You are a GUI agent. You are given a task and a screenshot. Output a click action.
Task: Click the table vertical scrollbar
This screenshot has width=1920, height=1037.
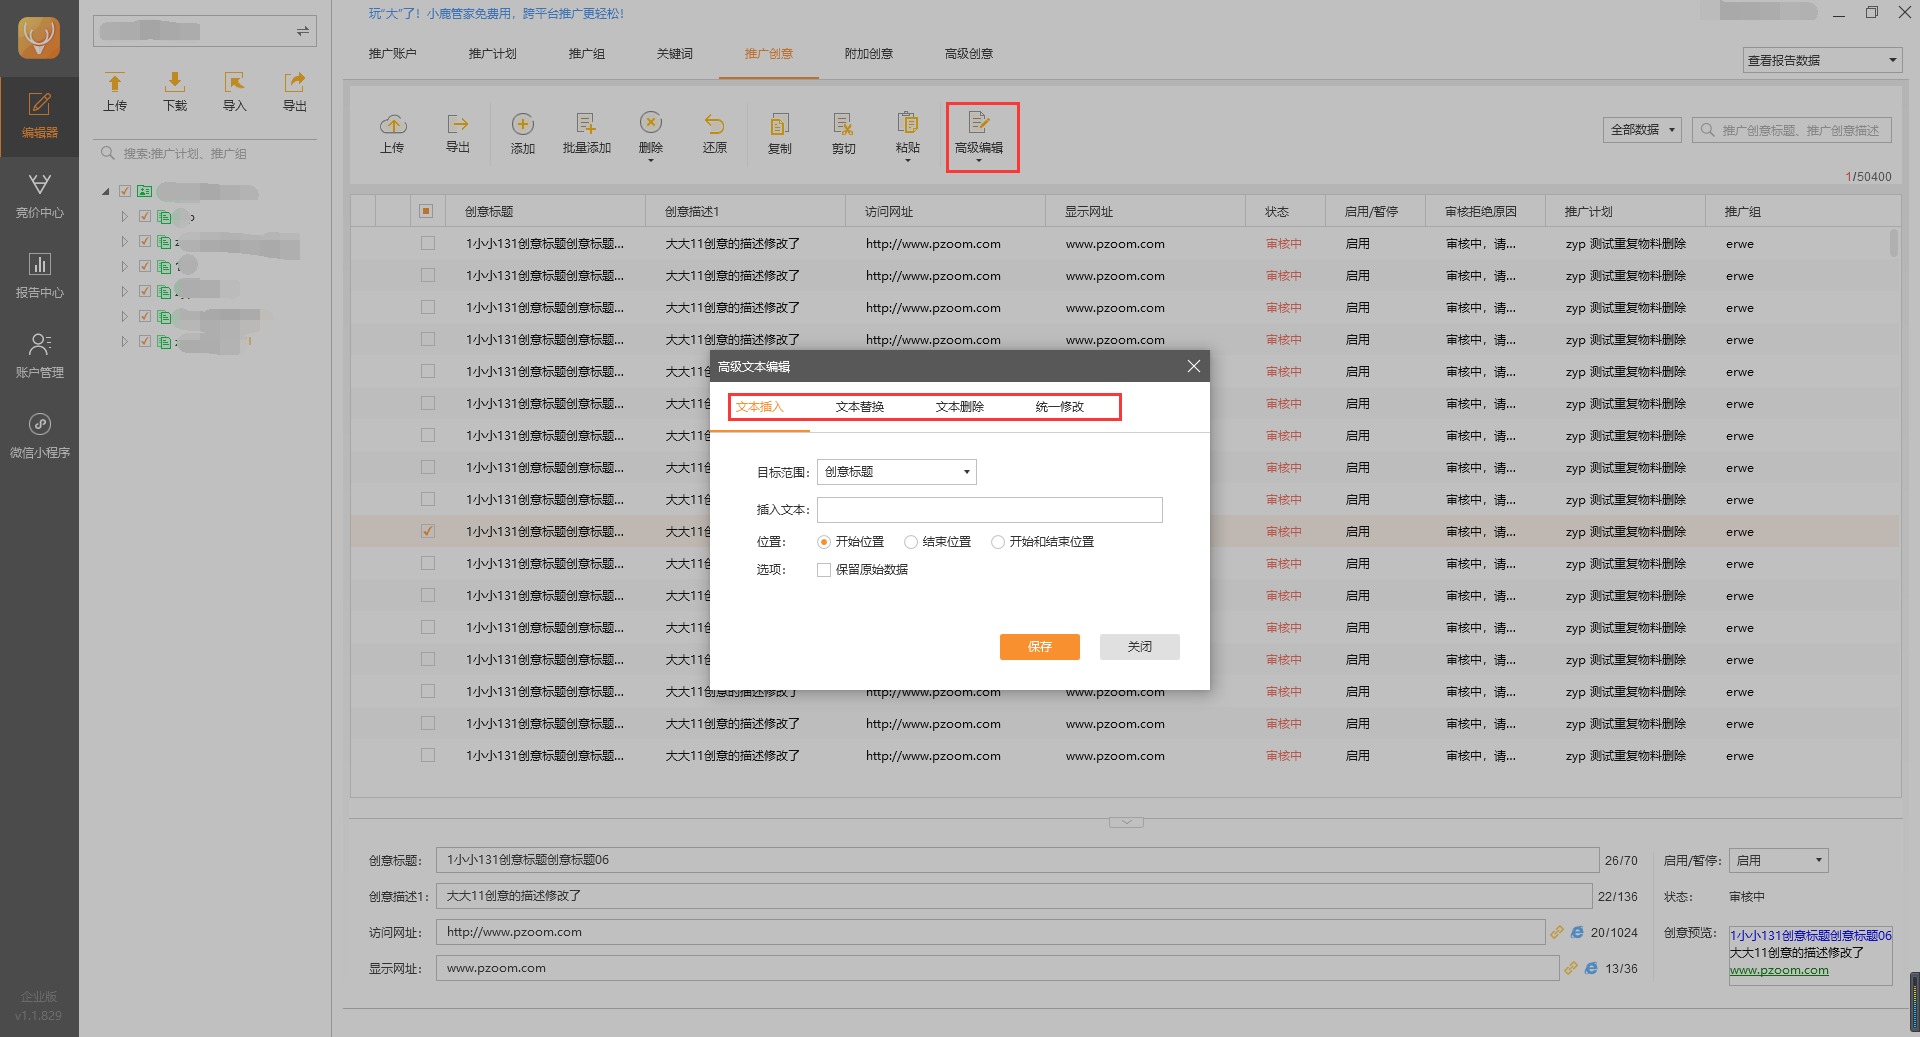tap(1894, 244)
